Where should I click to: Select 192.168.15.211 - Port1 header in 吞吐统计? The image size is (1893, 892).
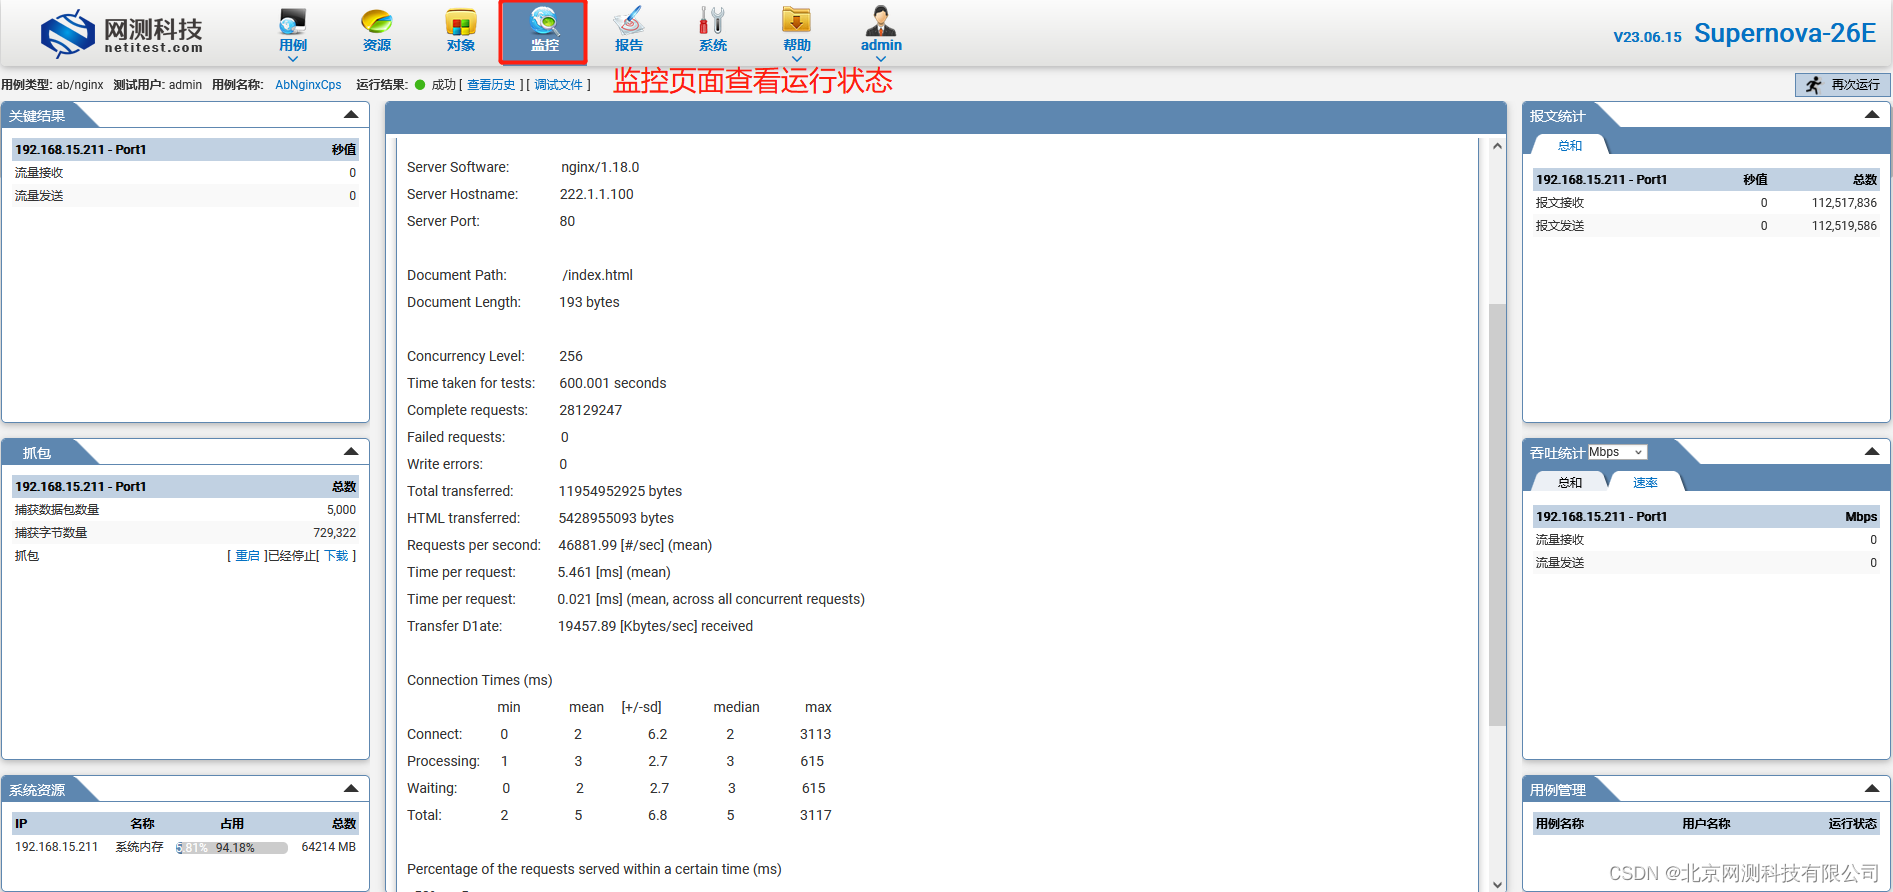pyautogui.click(x=1706, y=517)
